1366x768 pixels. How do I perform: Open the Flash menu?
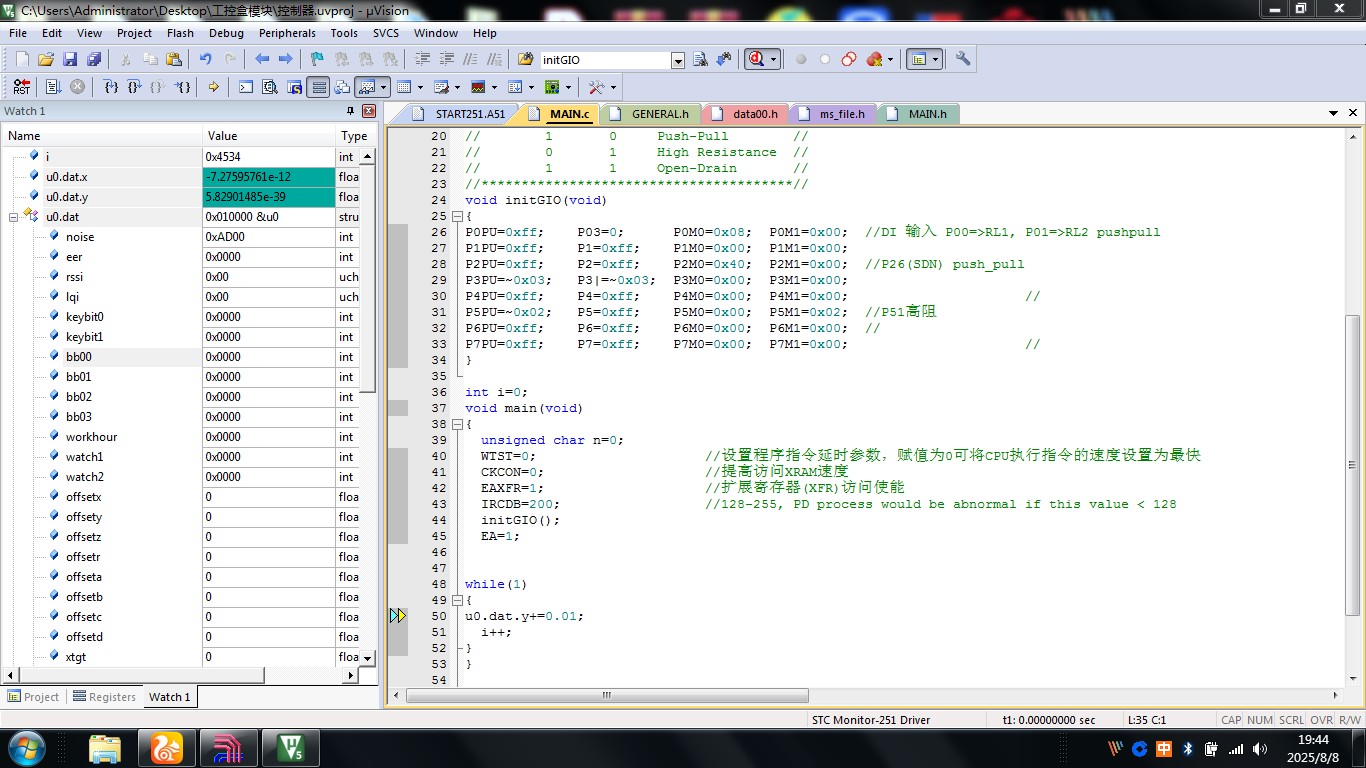(180, 33)
